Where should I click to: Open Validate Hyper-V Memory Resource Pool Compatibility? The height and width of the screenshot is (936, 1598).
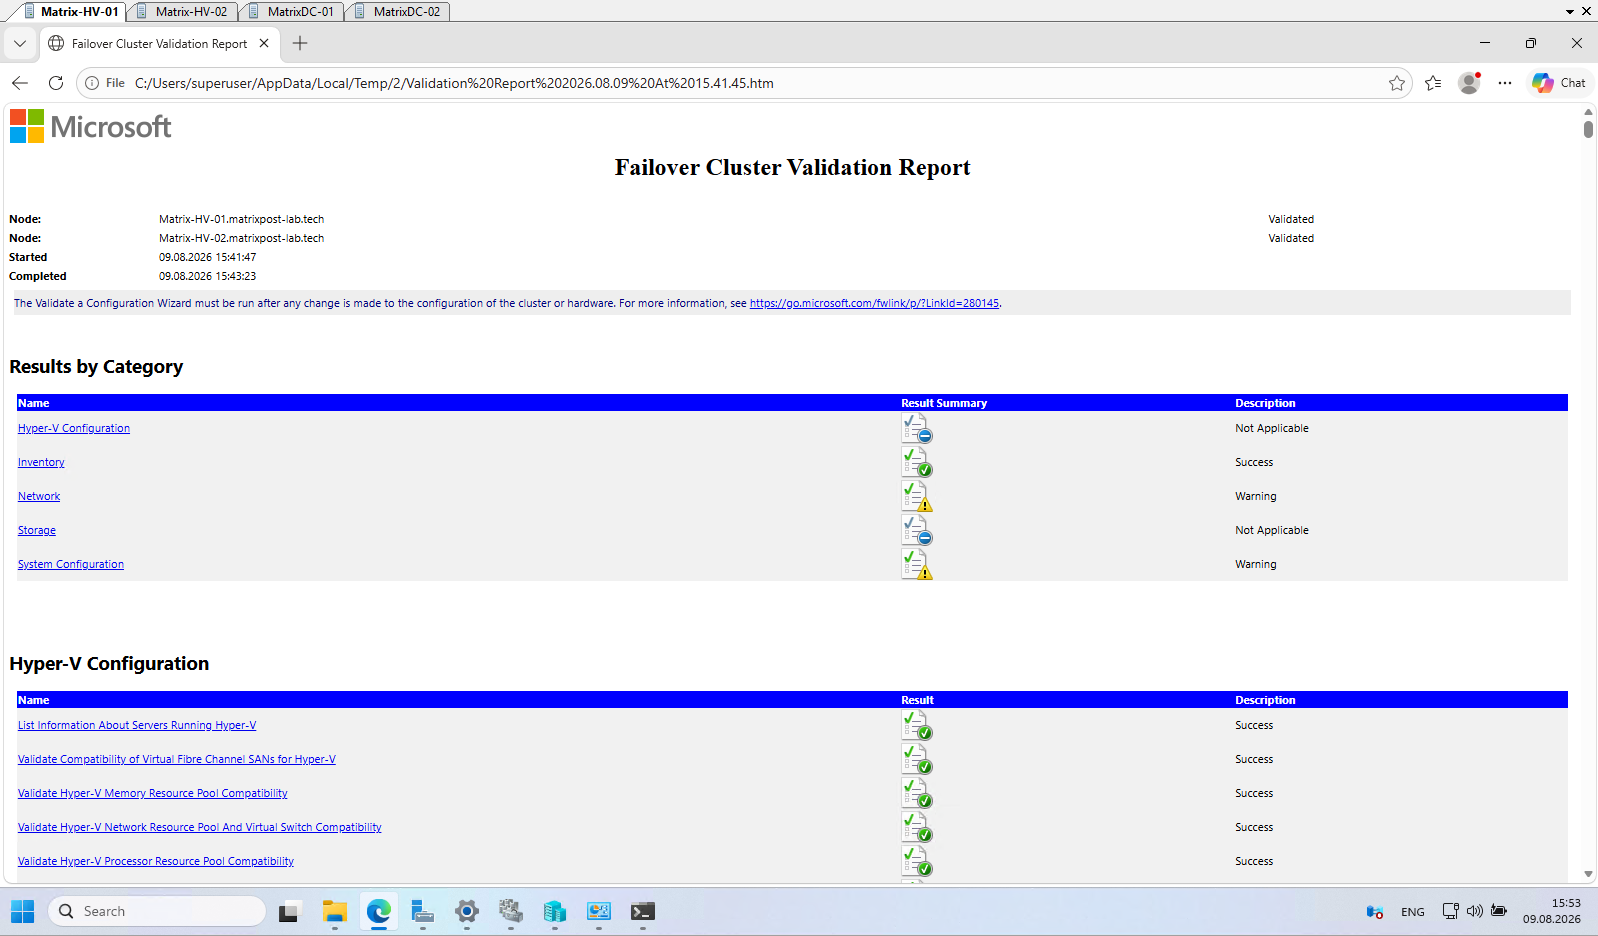click(153, 793)
